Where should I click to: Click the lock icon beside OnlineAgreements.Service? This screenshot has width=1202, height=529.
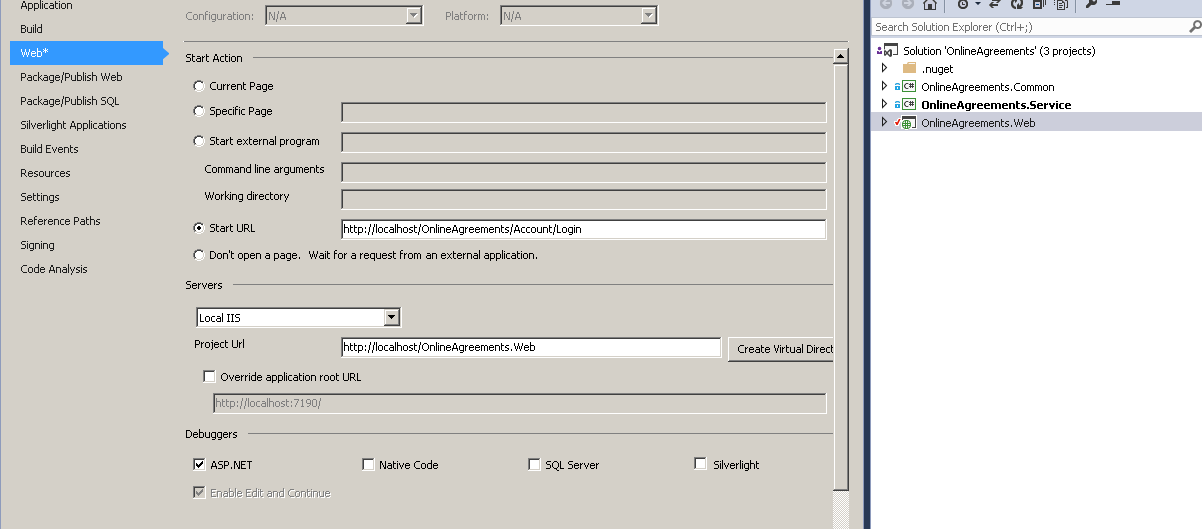[x=897, y=104]
